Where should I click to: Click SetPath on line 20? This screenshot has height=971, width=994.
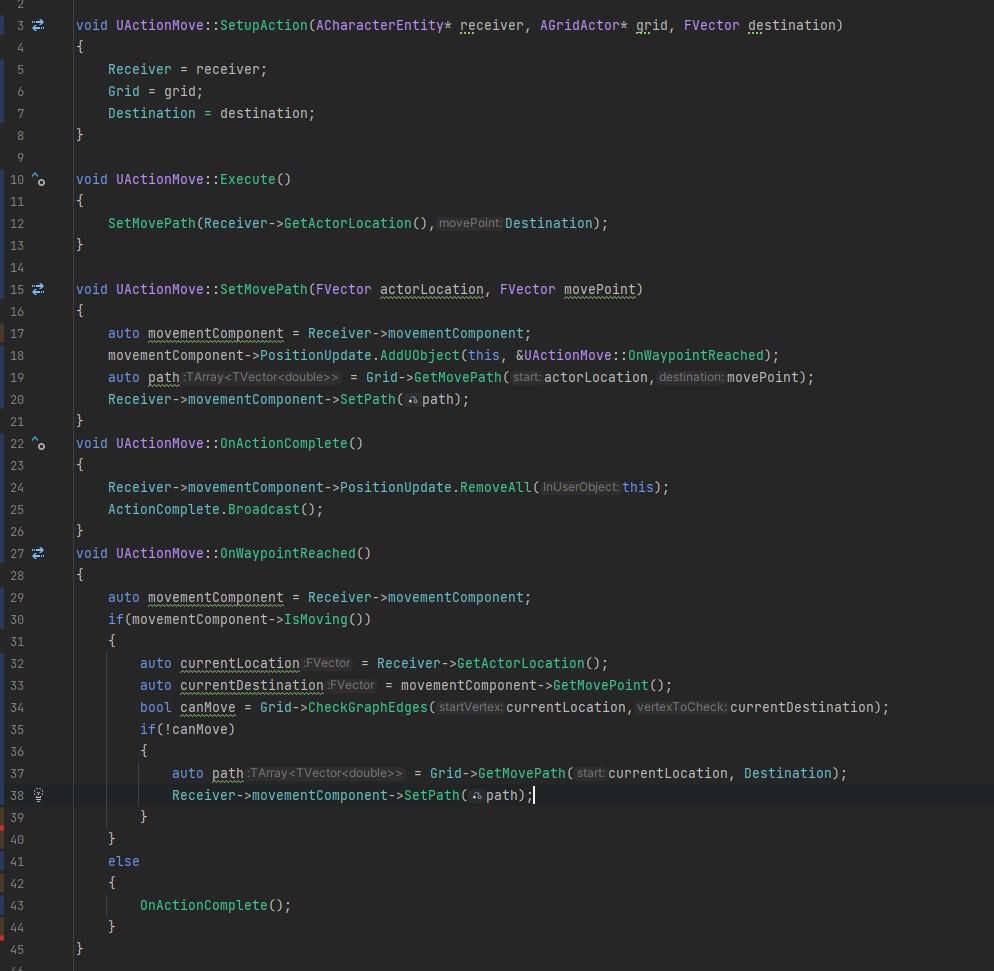coord(368,400)
